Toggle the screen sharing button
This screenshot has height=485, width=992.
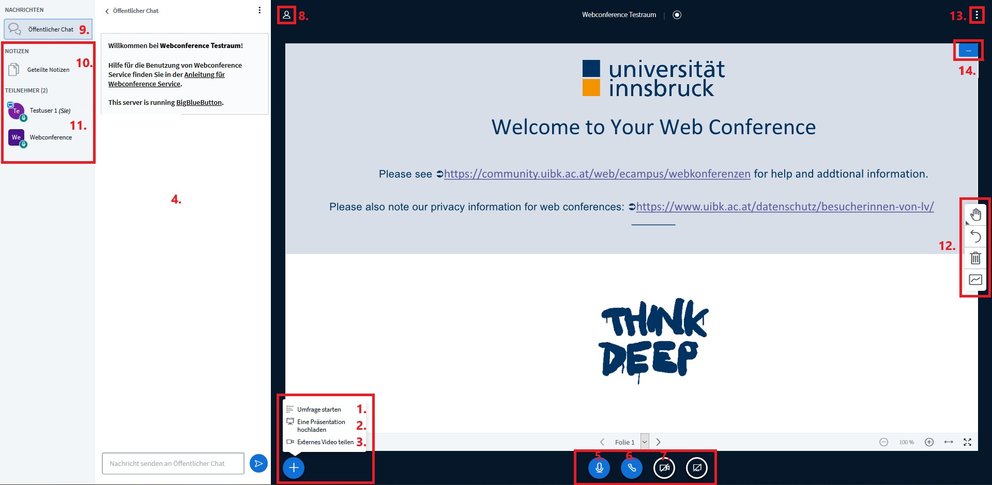[x=697, y=466]
